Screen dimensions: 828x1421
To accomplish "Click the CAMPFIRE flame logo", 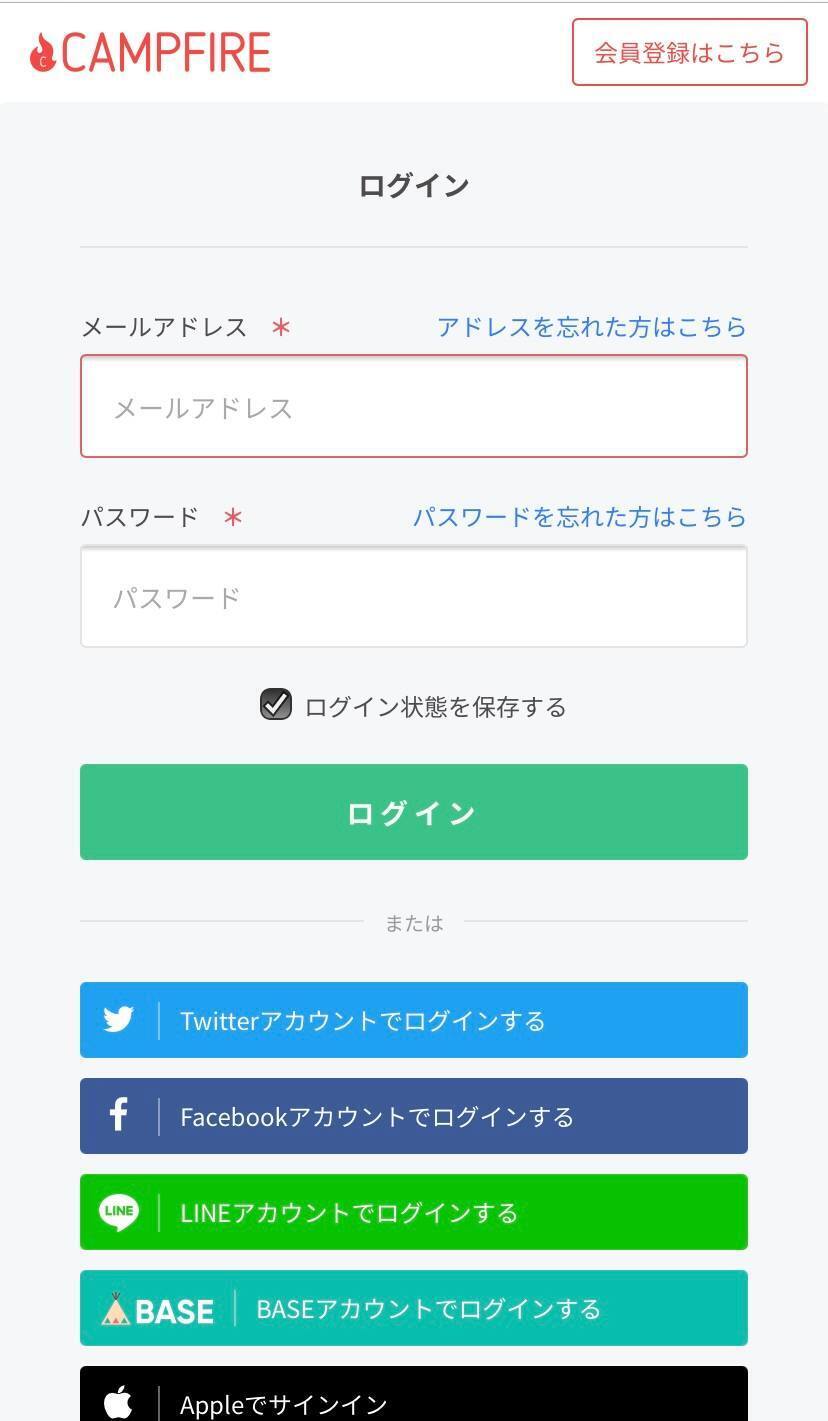I will point(43,53).
